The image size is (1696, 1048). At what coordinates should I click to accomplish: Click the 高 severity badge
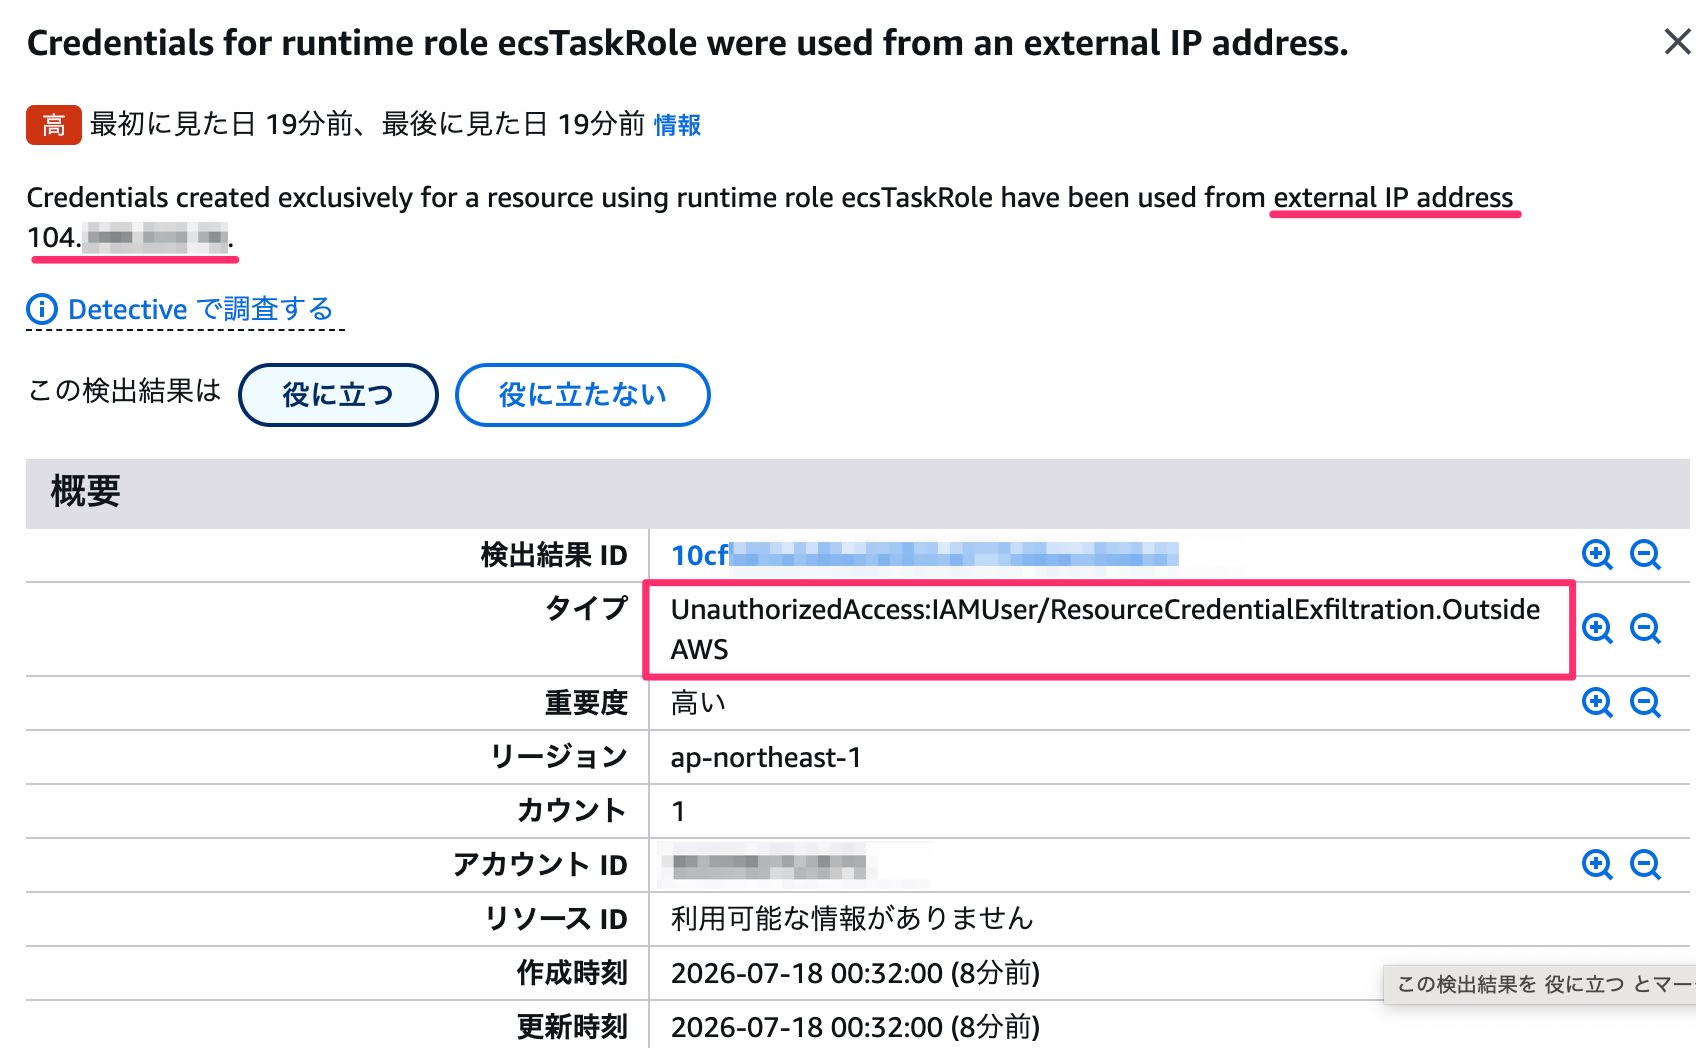pyautogui.click(x=54, y=125)
